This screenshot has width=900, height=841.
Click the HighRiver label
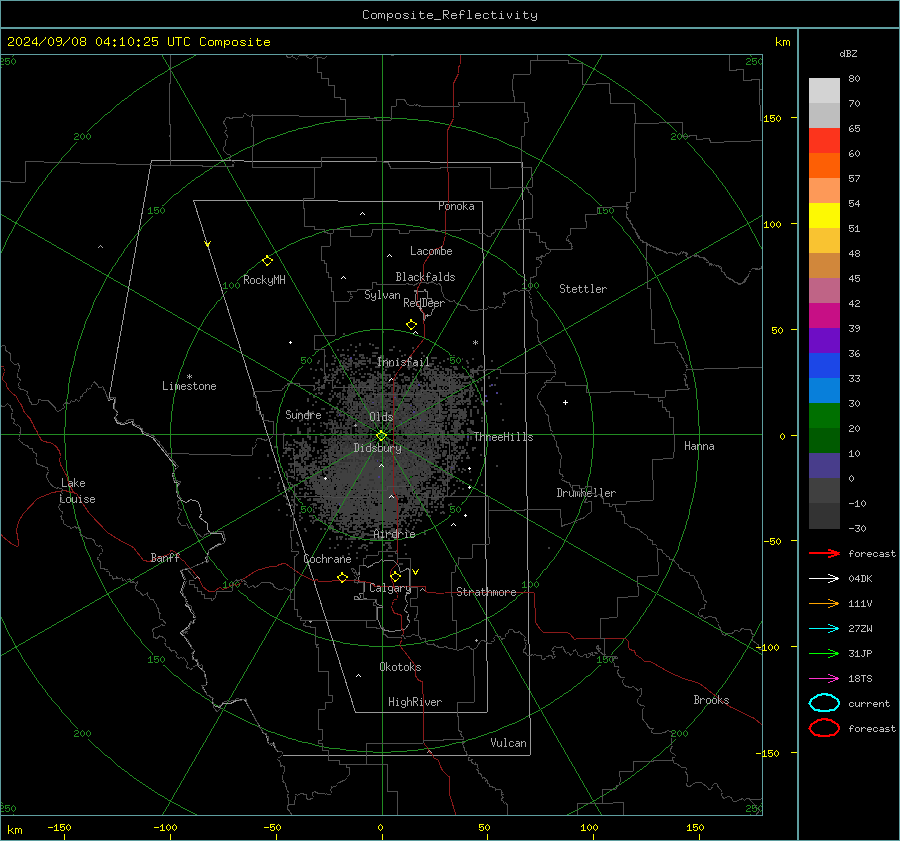[415, 702]
